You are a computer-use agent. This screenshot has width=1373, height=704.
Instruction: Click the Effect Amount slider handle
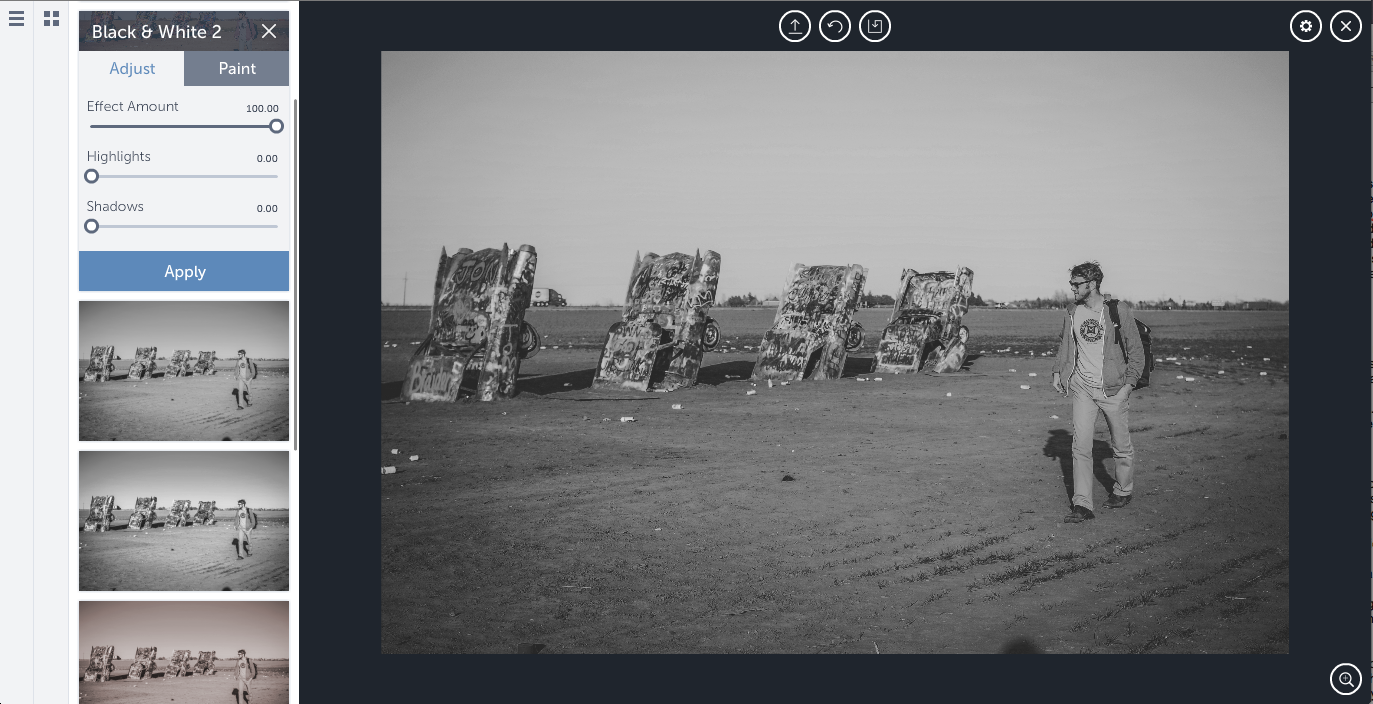276,126
